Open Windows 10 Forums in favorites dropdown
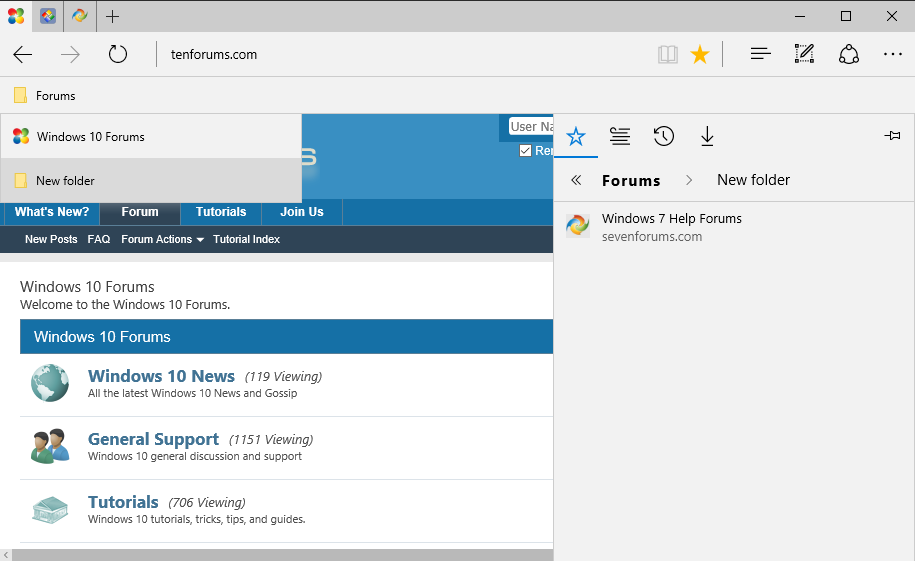 click(x=151, y=137)
